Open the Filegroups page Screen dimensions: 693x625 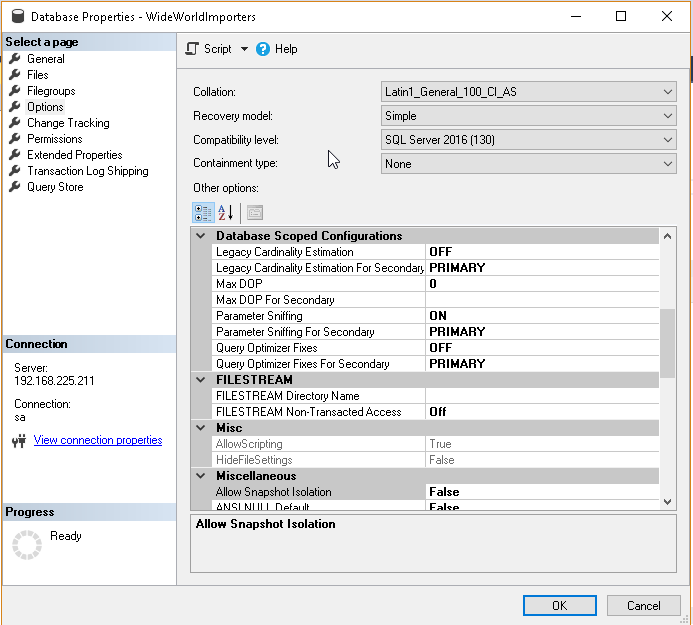(51, 91)
